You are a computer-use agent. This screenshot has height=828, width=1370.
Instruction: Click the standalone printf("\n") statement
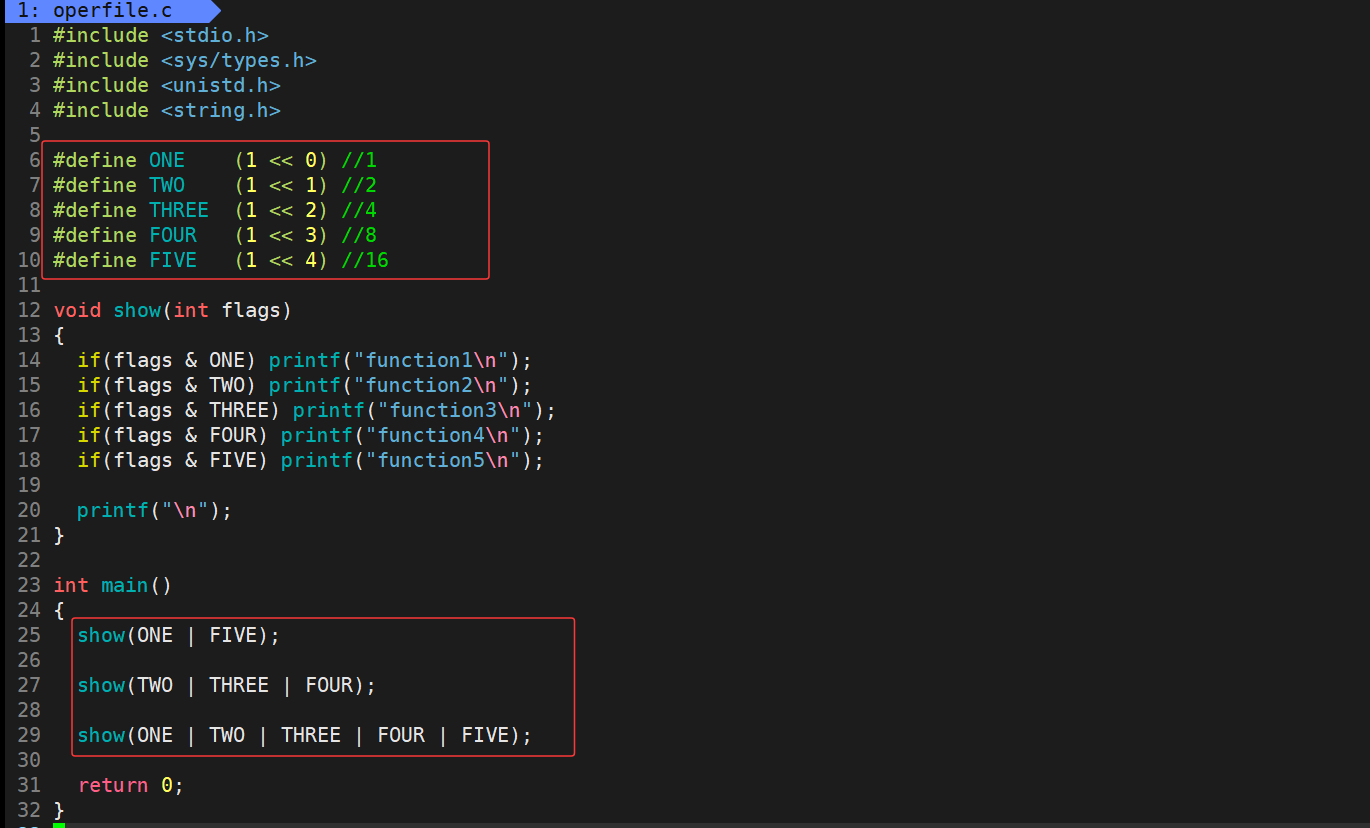(154, 511)
